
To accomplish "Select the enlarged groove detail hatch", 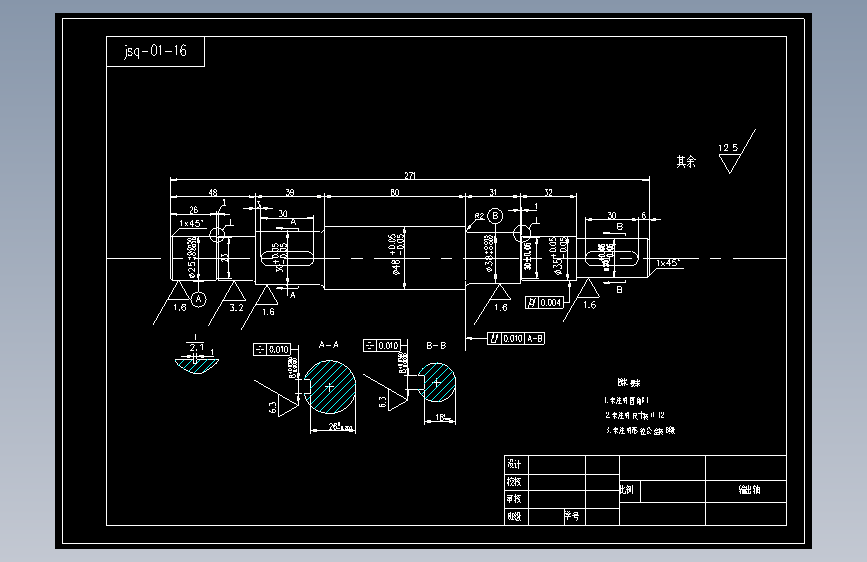I will pyautogui.click(x=196, y=366).
